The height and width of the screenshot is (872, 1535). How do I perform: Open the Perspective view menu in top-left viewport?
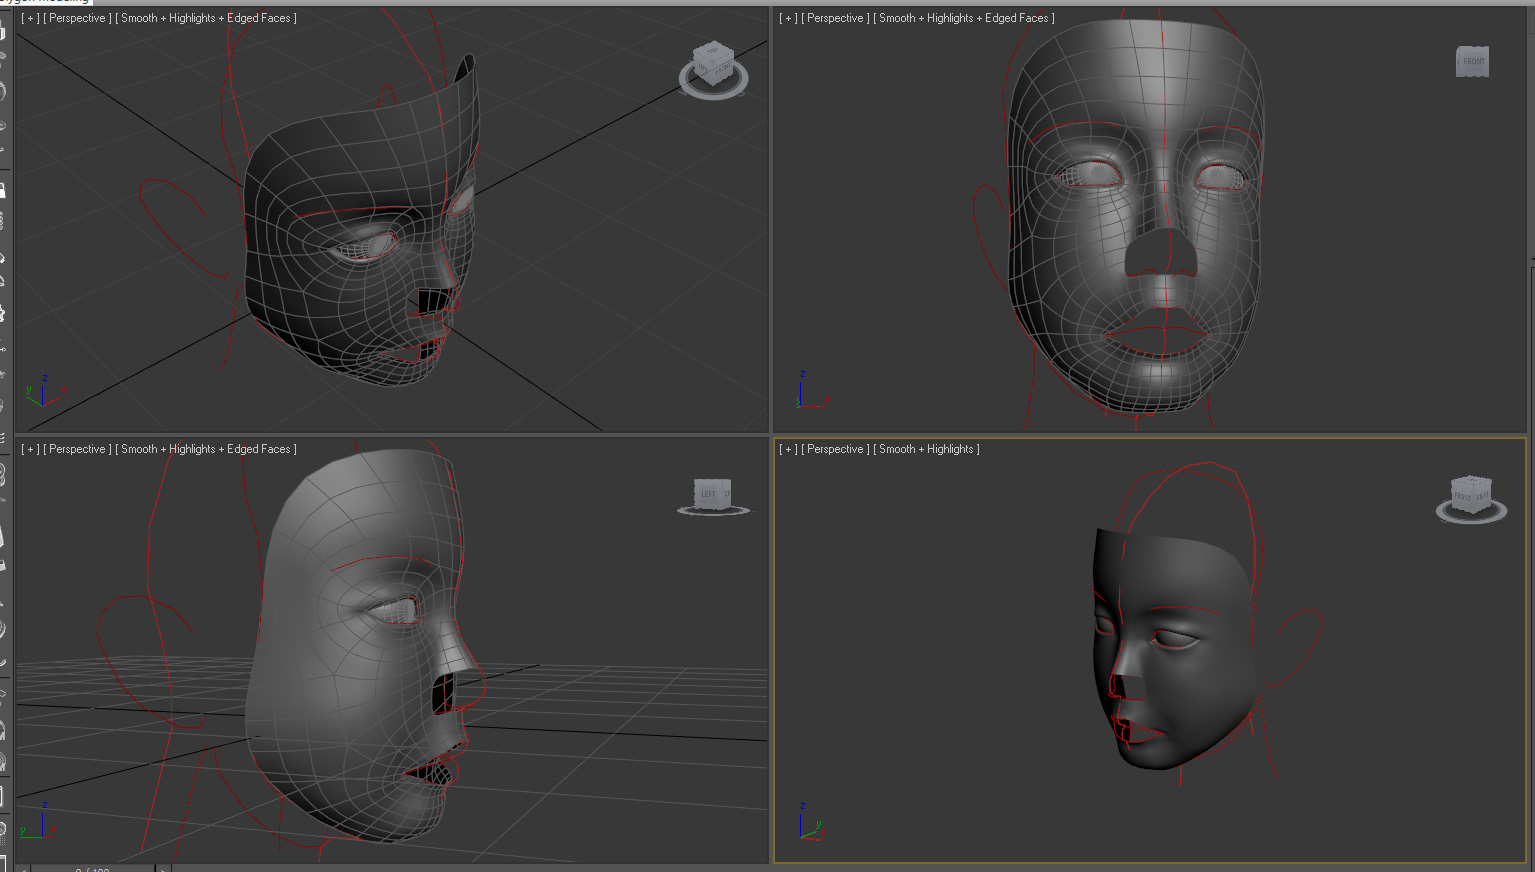coord(78,18)
